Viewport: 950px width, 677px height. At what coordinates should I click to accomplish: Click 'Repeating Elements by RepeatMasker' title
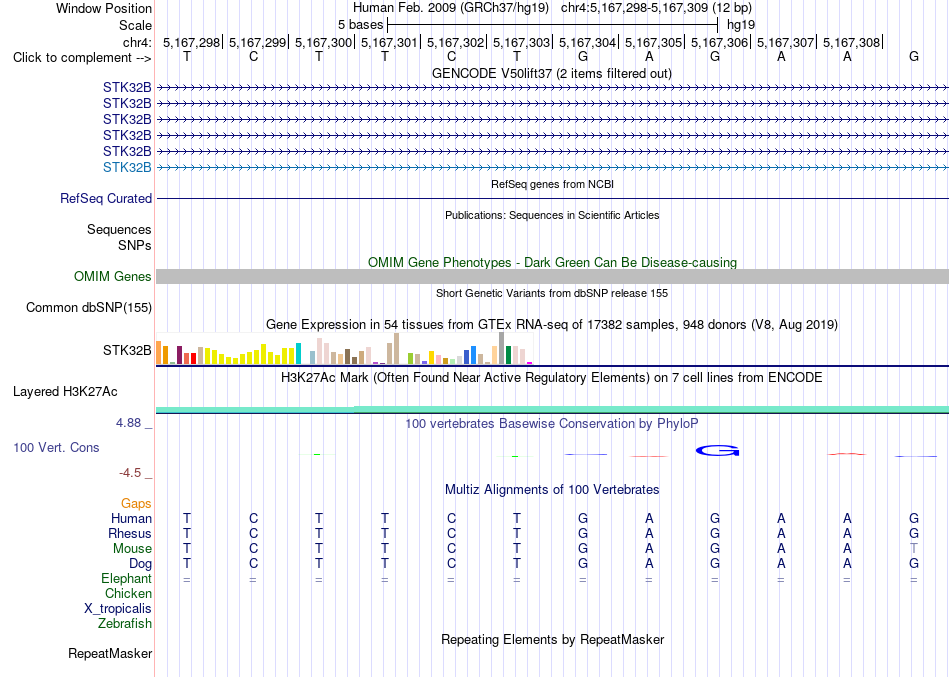[x=553, y=639]
